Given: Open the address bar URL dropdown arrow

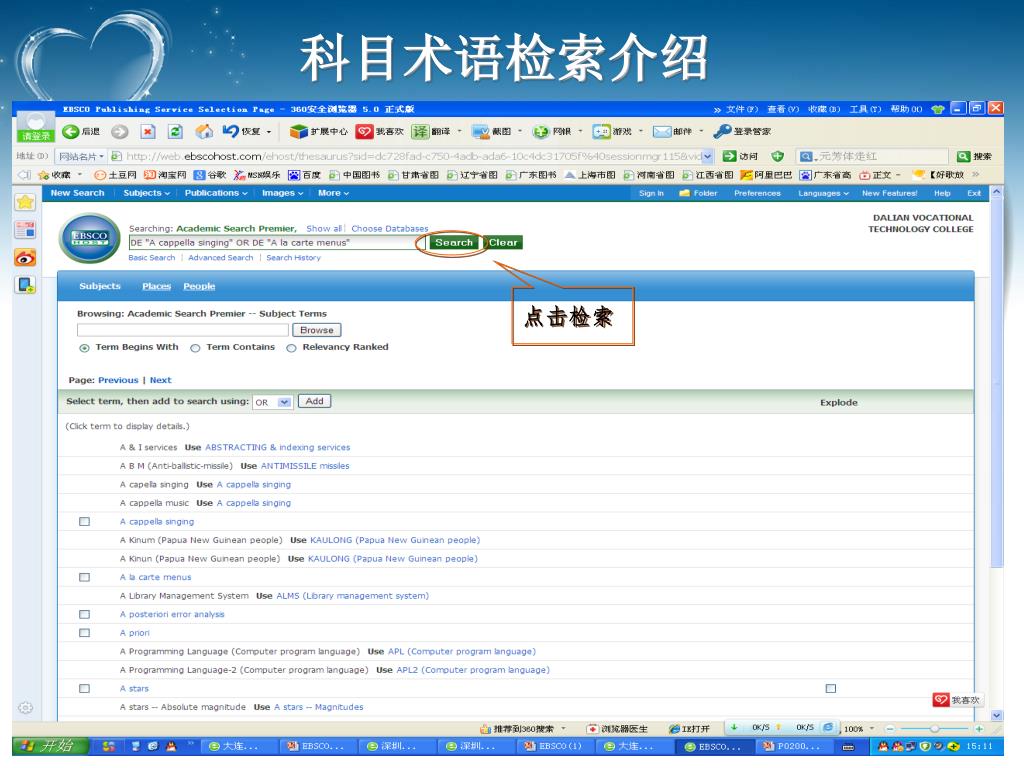Looking at the screenshot, I should point(708,156).
